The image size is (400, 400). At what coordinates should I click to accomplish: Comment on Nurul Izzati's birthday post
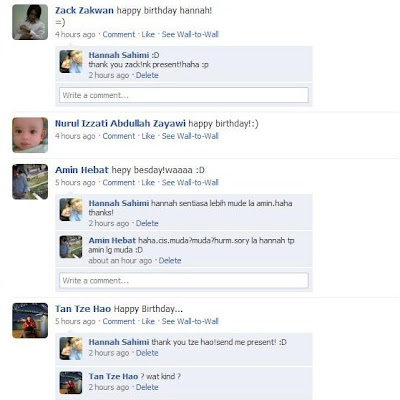pos(119,136)
